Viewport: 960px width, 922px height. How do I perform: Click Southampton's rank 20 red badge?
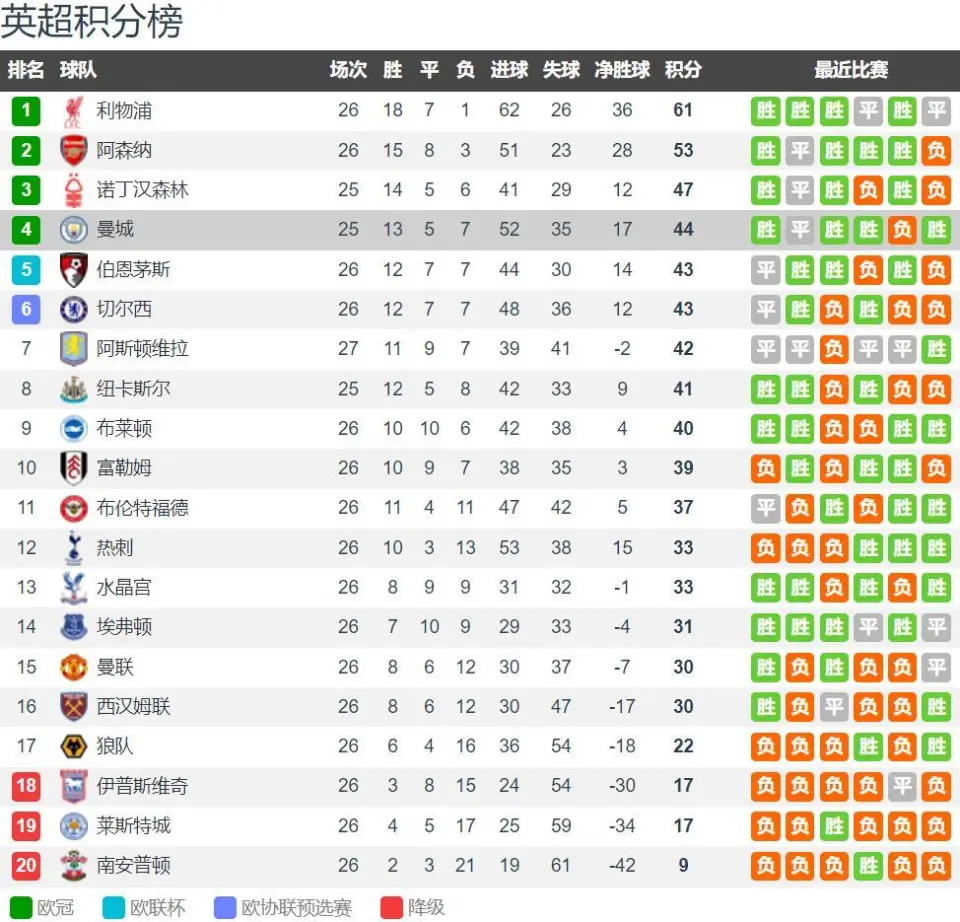pos(26,866)
